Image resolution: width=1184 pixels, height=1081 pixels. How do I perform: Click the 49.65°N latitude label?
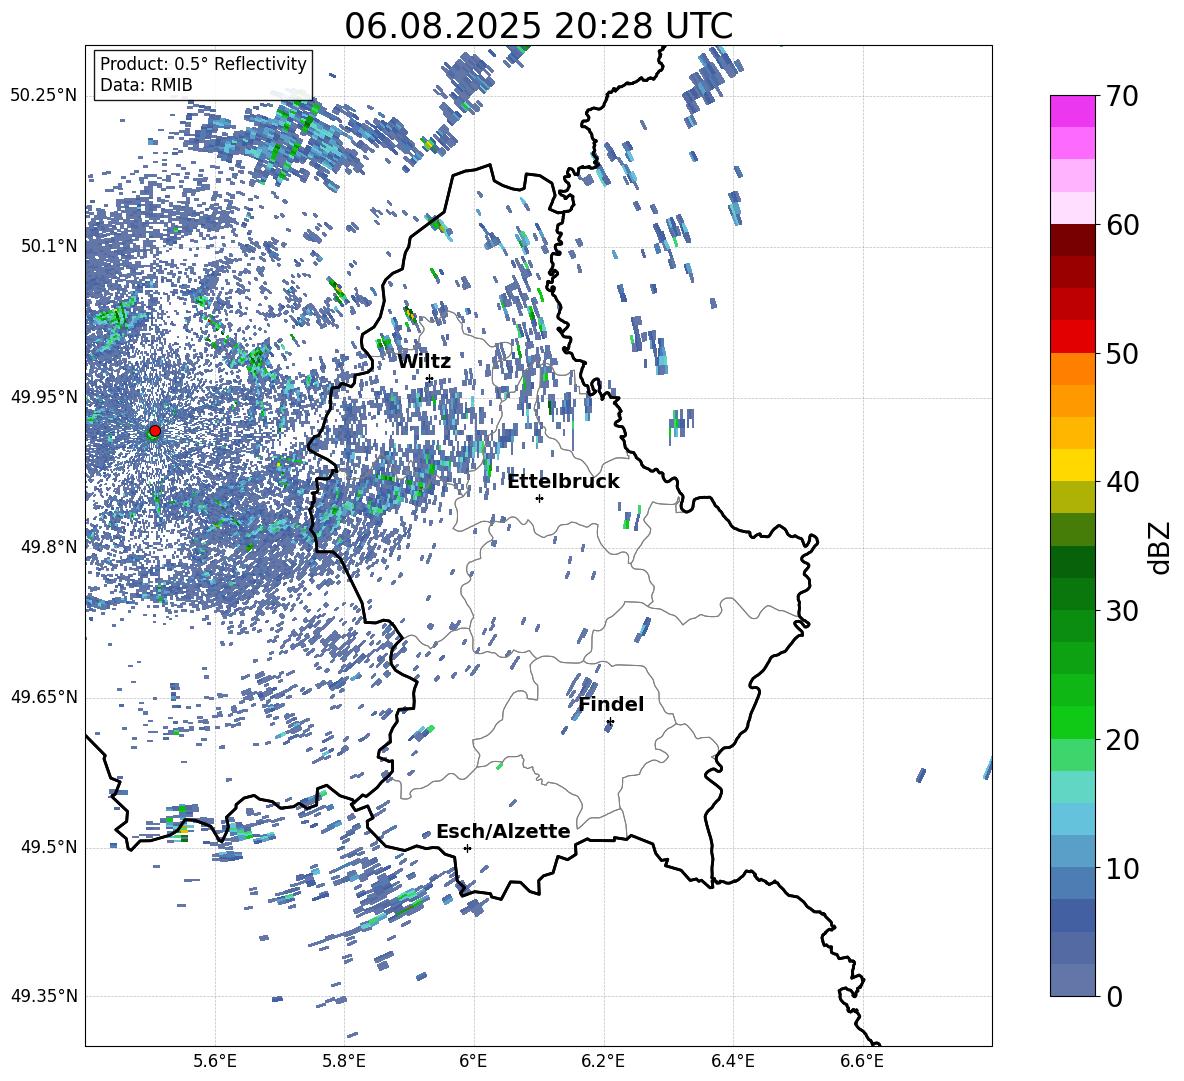click(44, 697)
